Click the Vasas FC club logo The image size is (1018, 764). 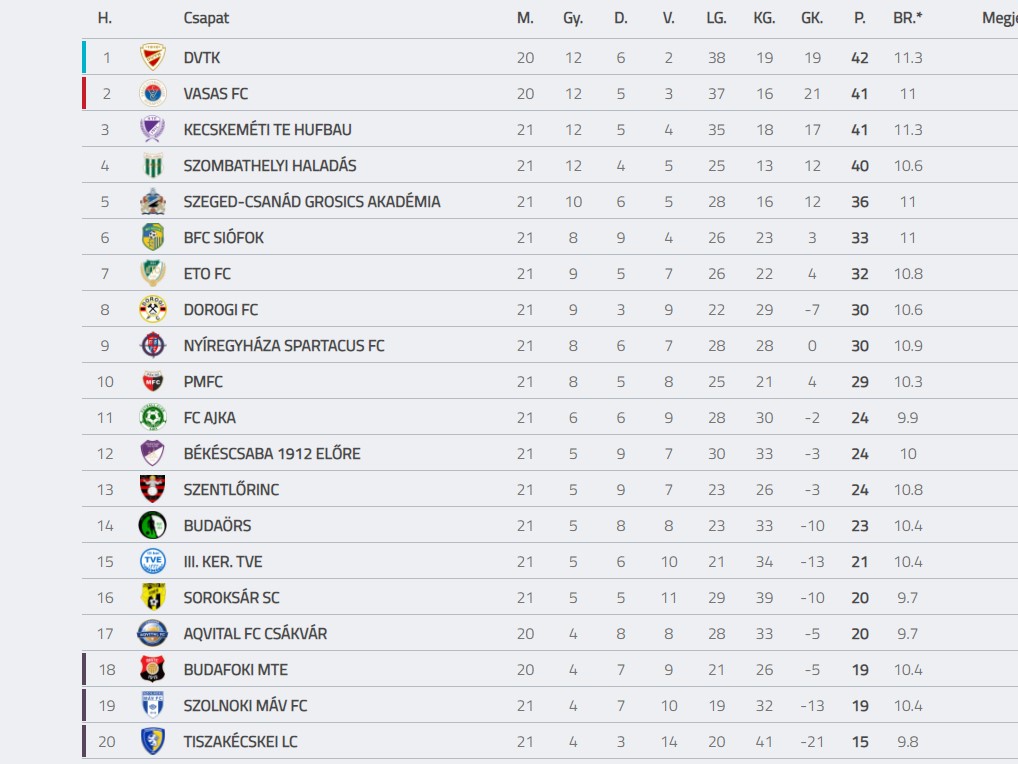pos(153,93)
